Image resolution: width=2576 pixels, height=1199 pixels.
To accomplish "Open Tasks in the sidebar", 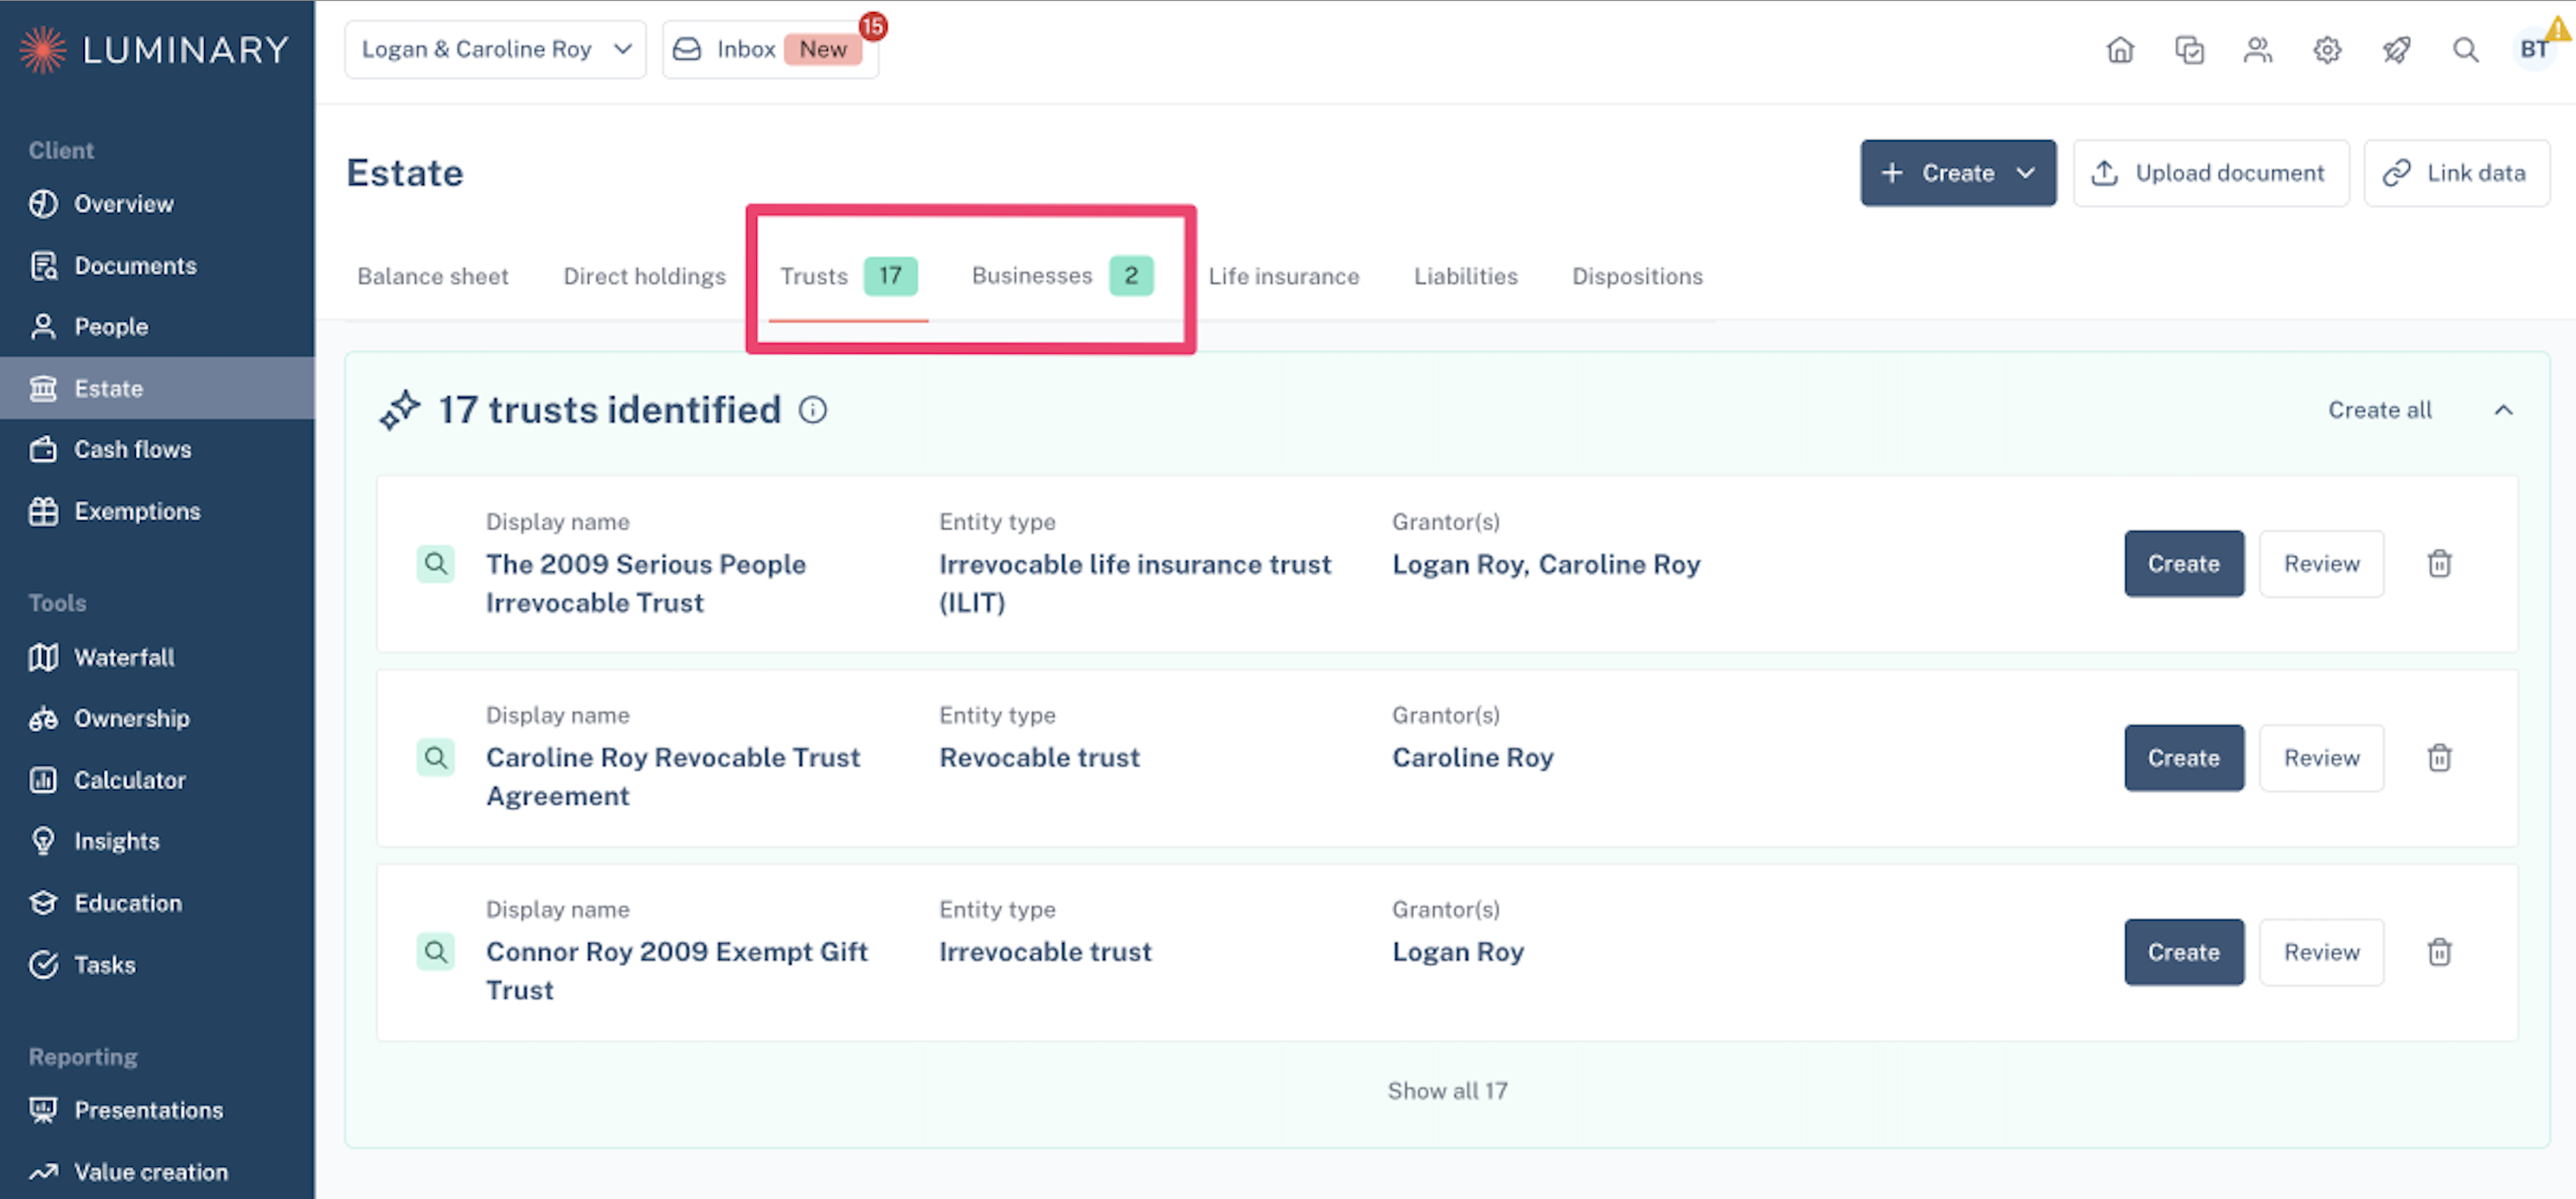I will coord(157,965).
